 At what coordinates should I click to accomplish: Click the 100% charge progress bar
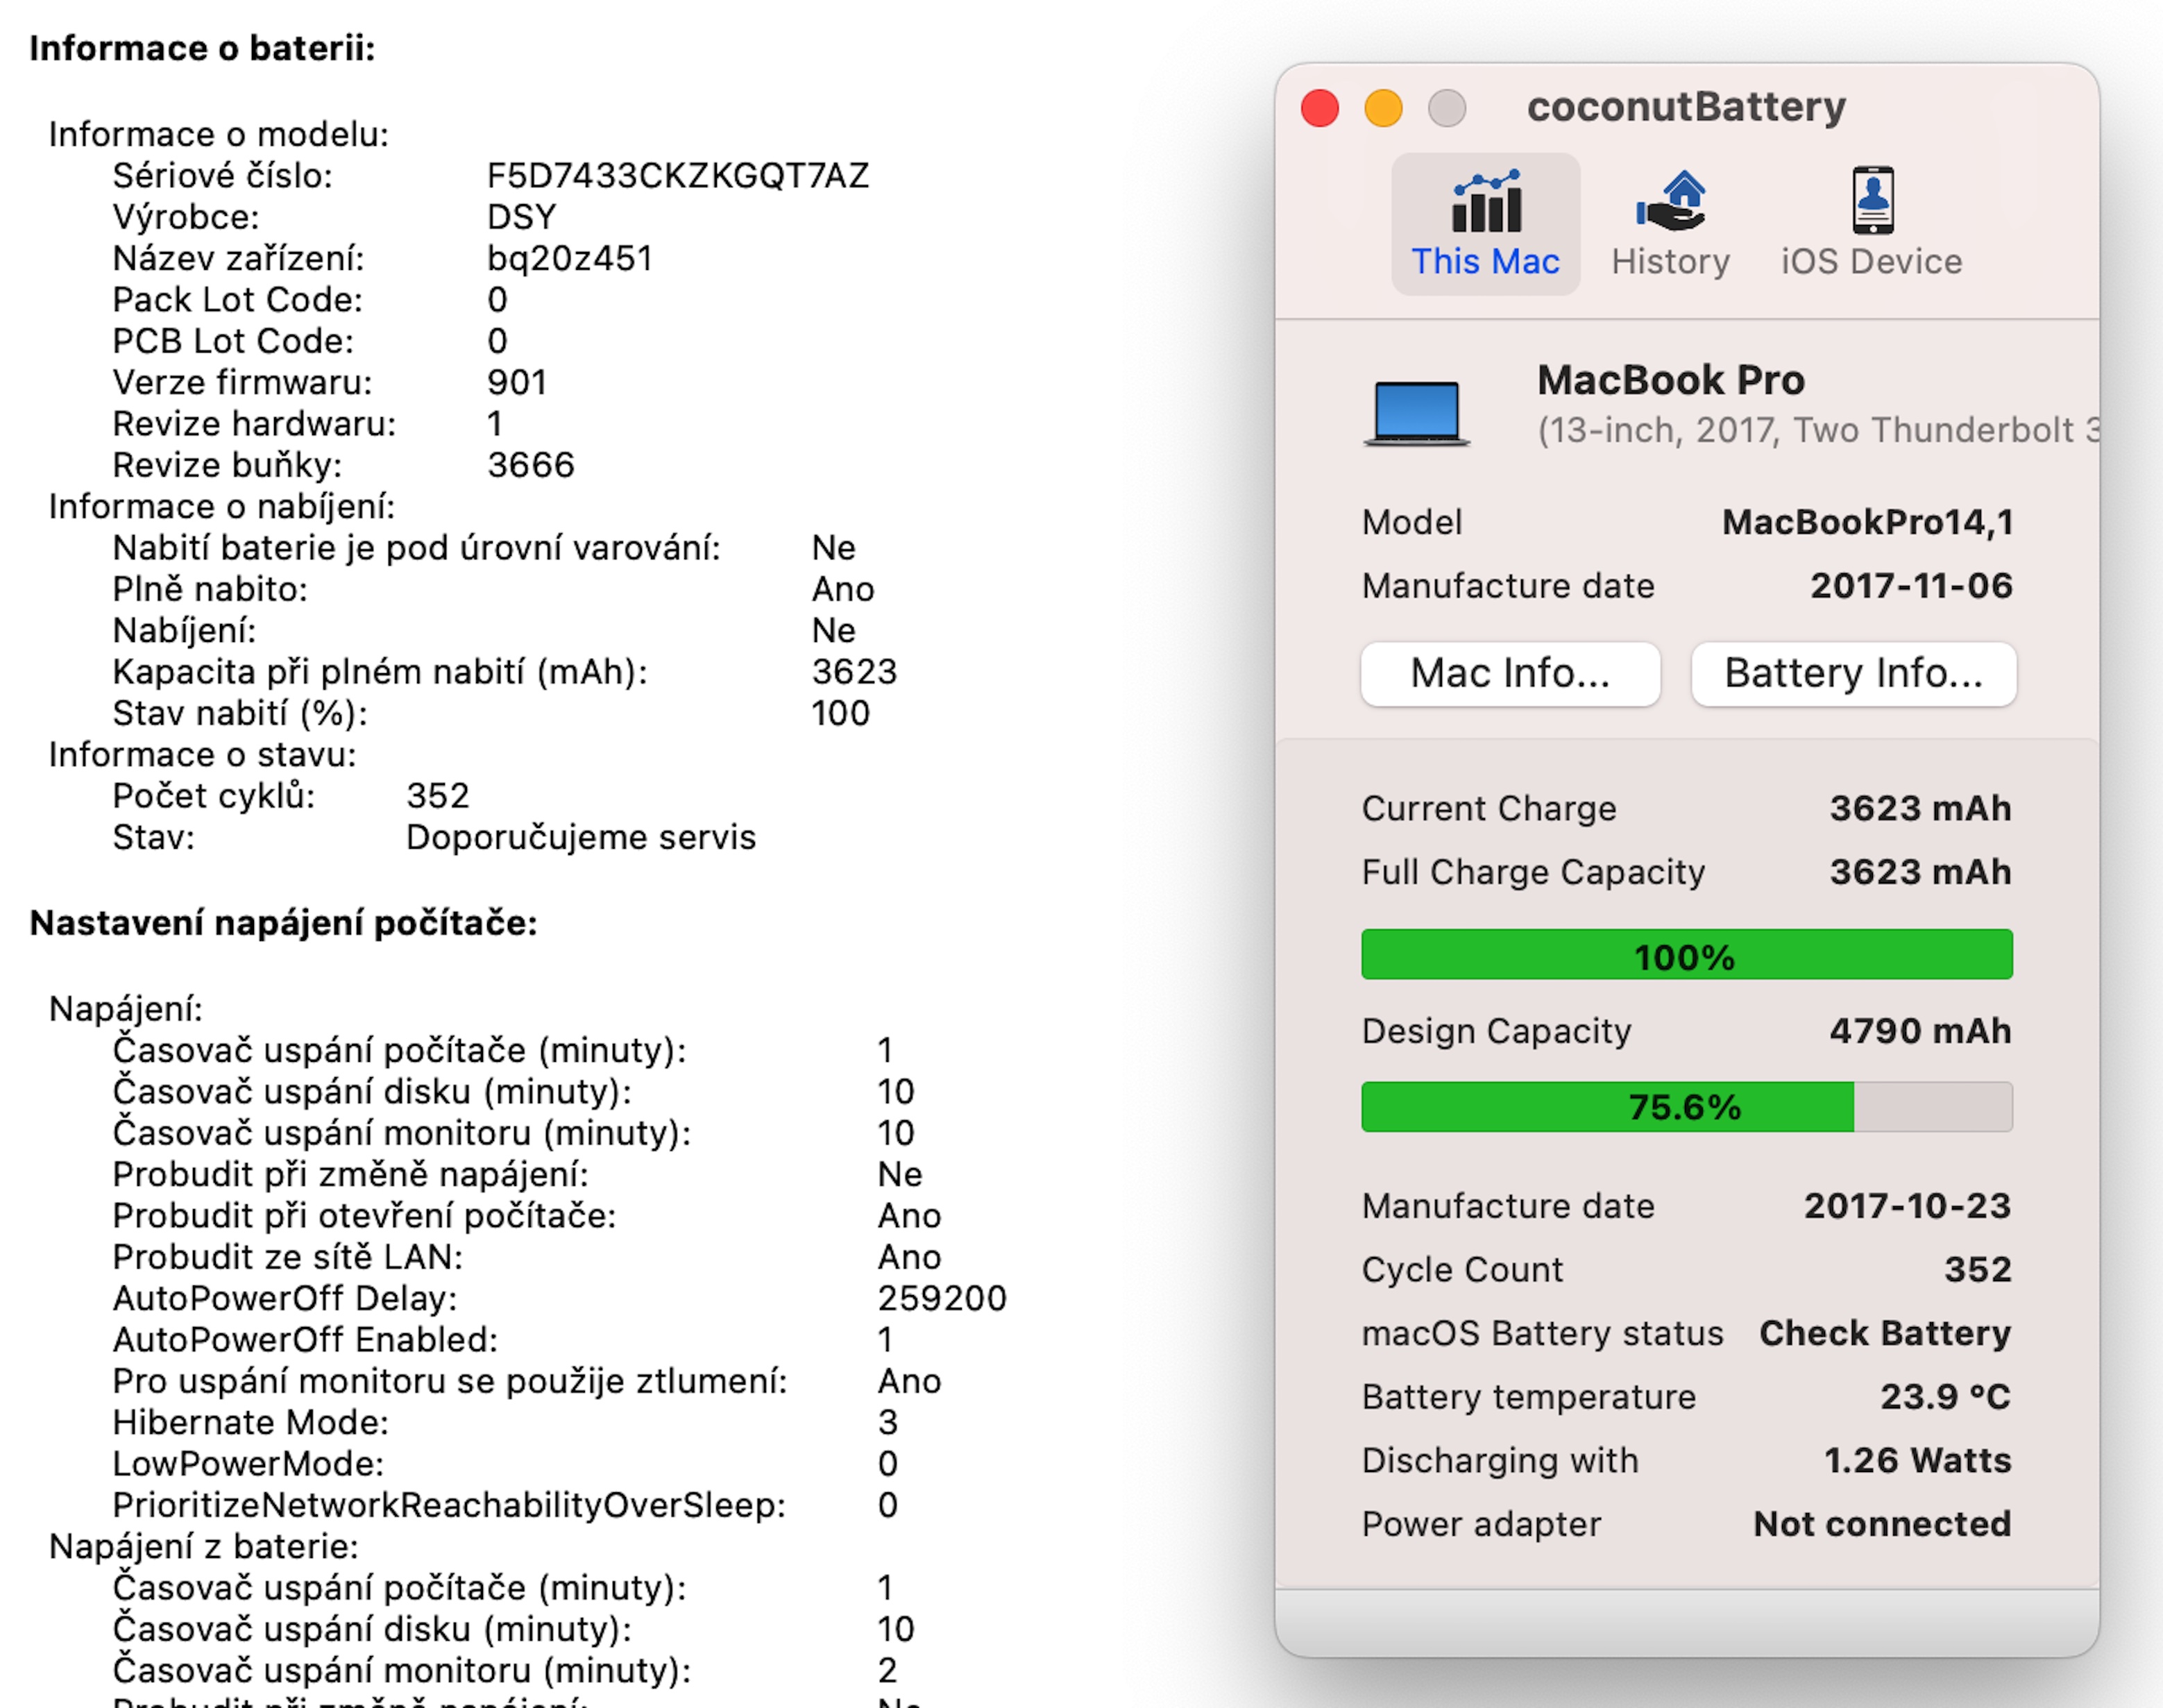click(1686, 955)
